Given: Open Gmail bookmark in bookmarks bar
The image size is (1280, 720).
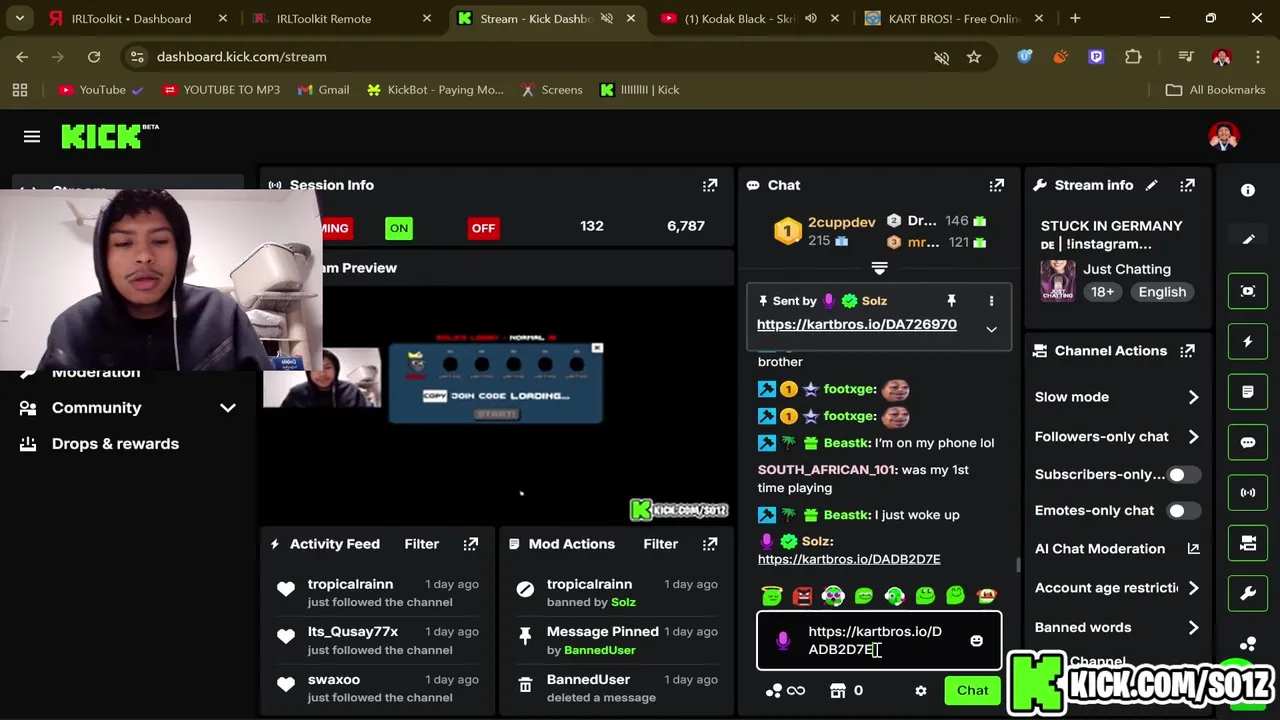Looking at the screenshot, I should [324, 90].
